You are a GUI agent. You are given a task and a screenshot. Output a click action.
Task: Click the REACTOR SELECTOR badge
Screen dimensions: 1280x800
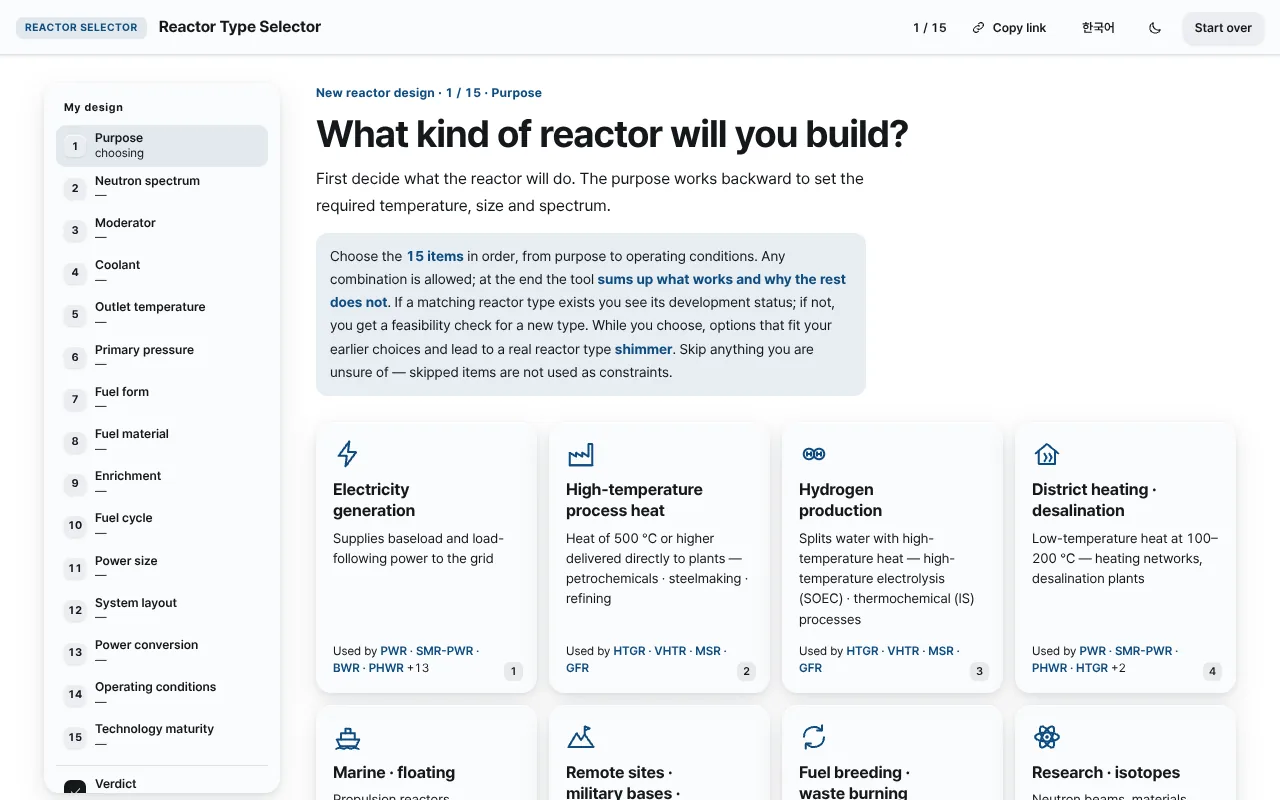[81, 28]
